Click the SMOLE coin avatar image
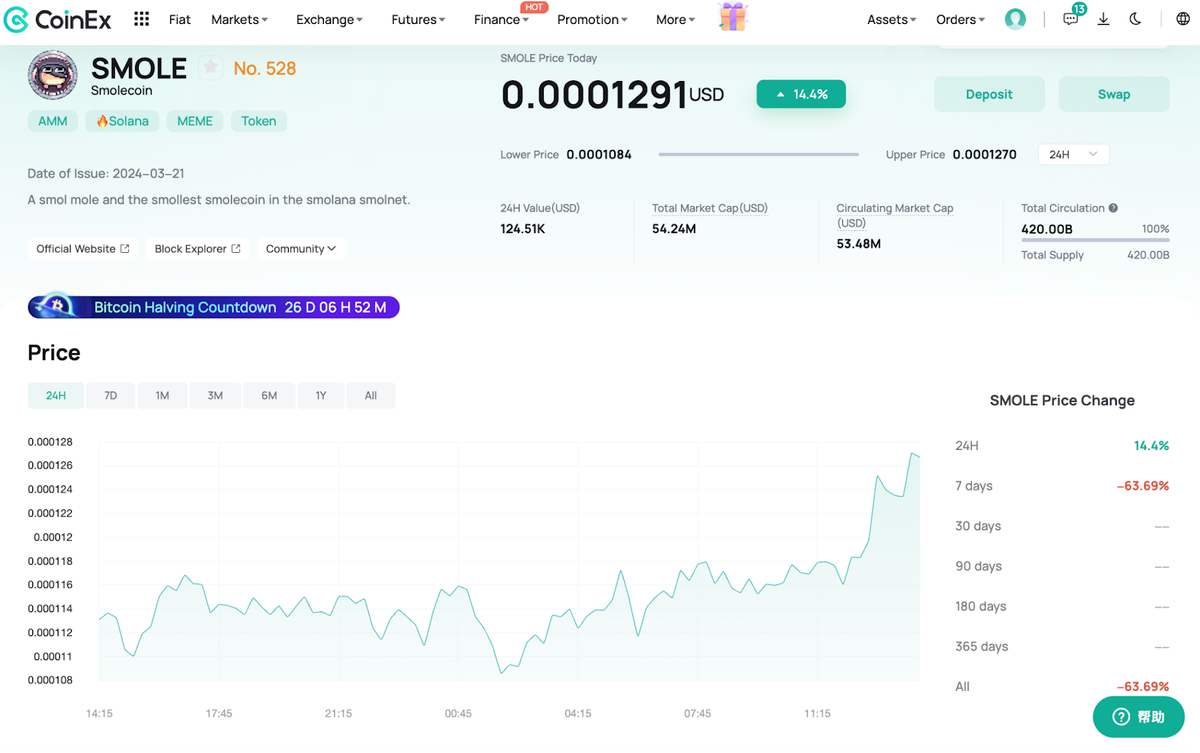The height and width of the screenshot is (753, 1200). (x=53, y=74)
